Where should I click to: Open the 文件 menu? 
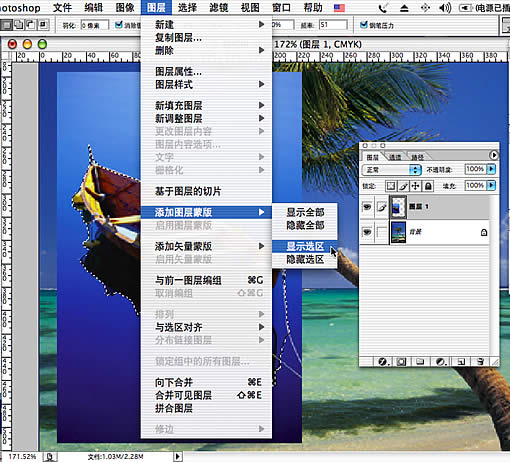[x=62, y=7]
